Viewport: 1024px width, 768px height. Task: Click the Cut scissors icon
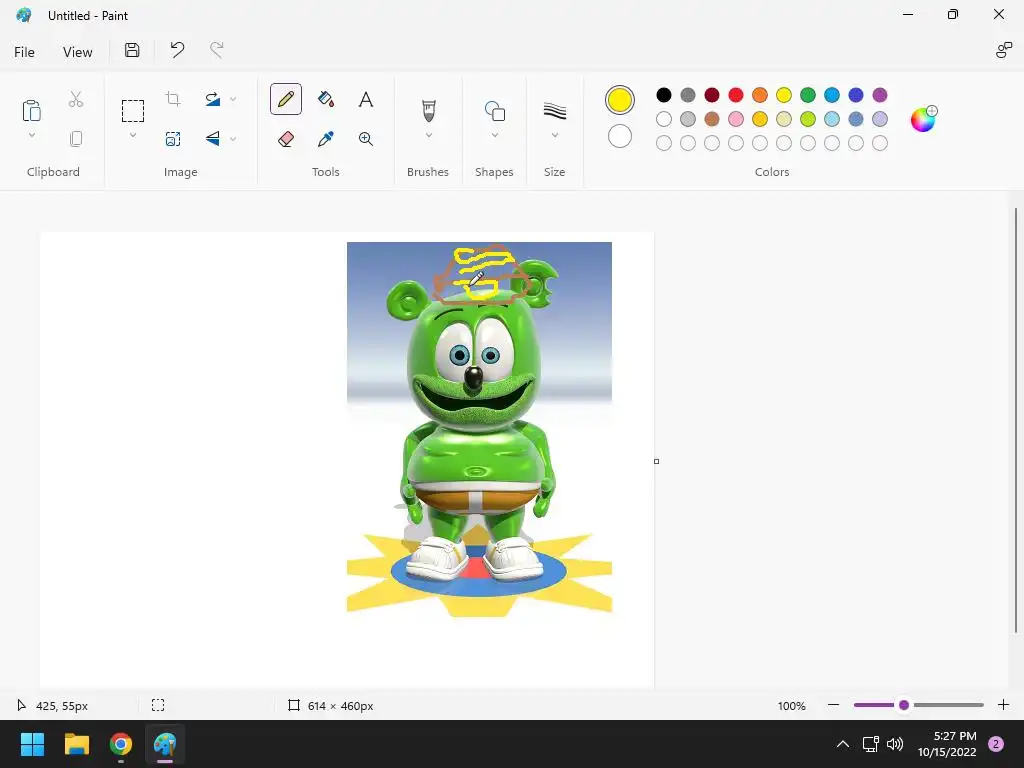pos(76,99)
